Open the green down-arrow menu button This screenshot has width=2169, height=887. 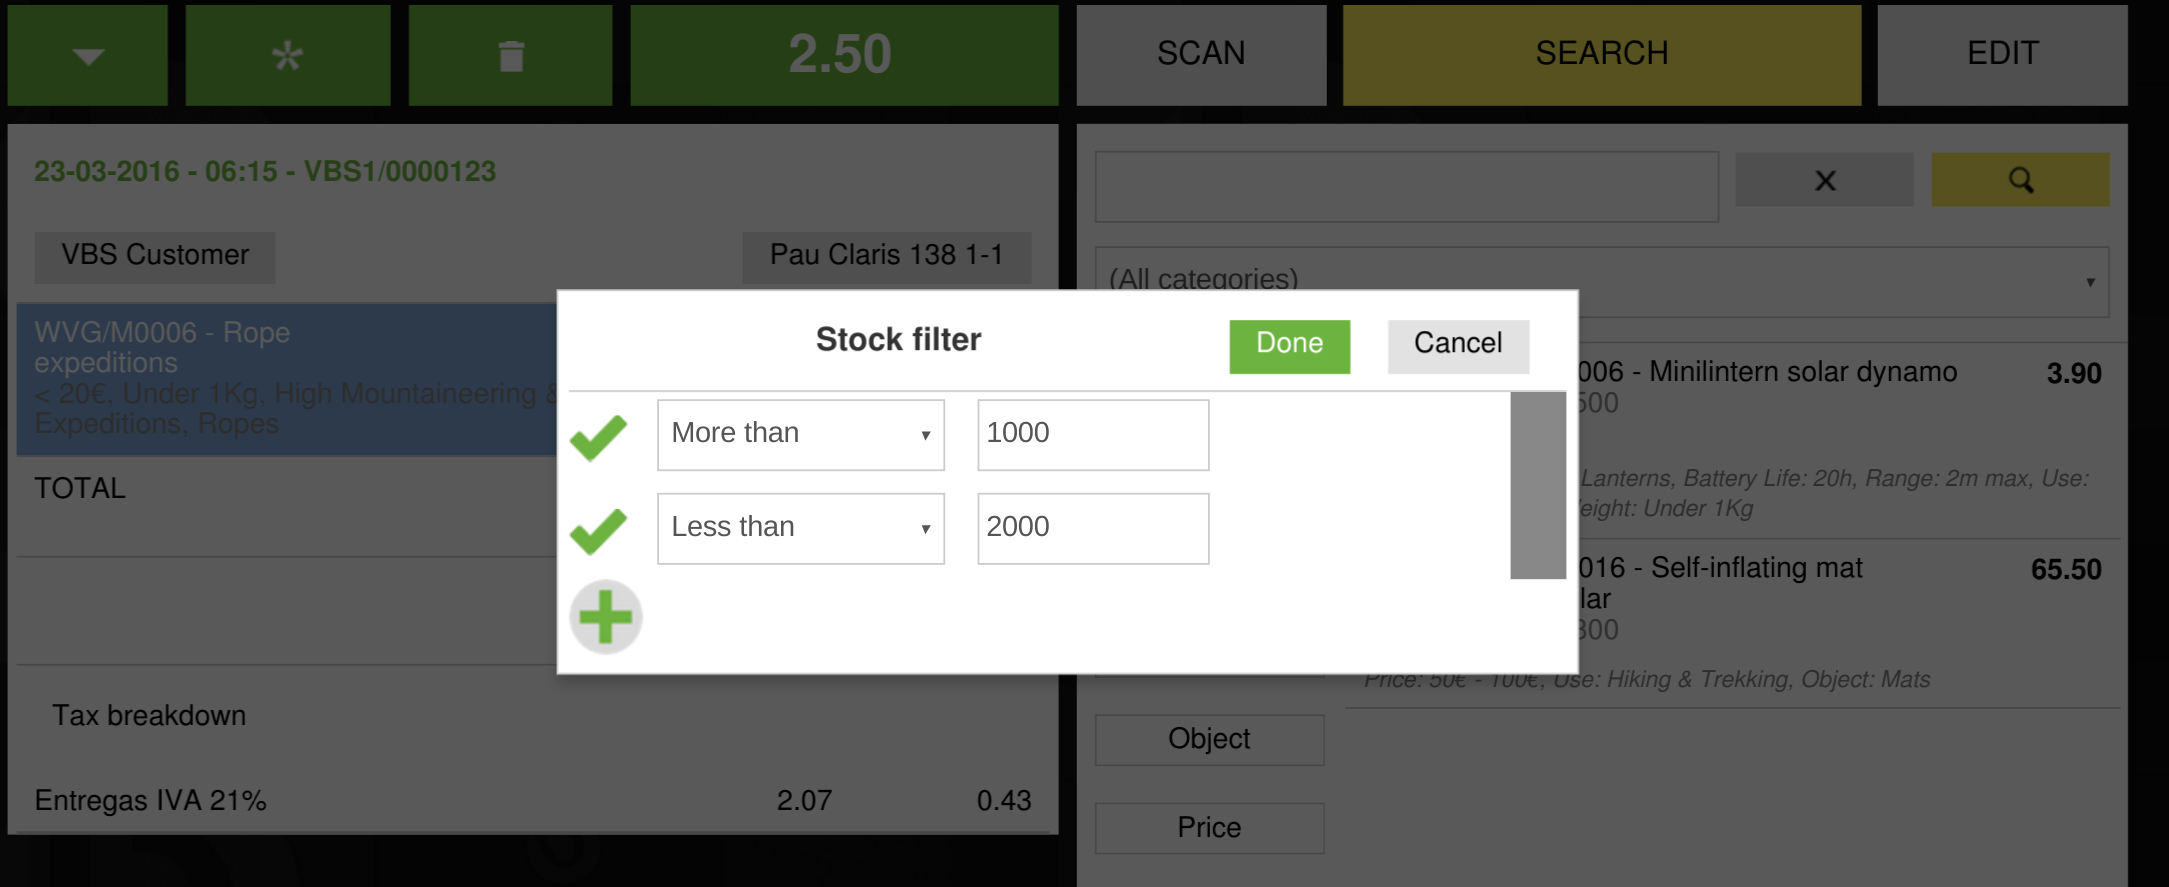click(x=88, y=55)
